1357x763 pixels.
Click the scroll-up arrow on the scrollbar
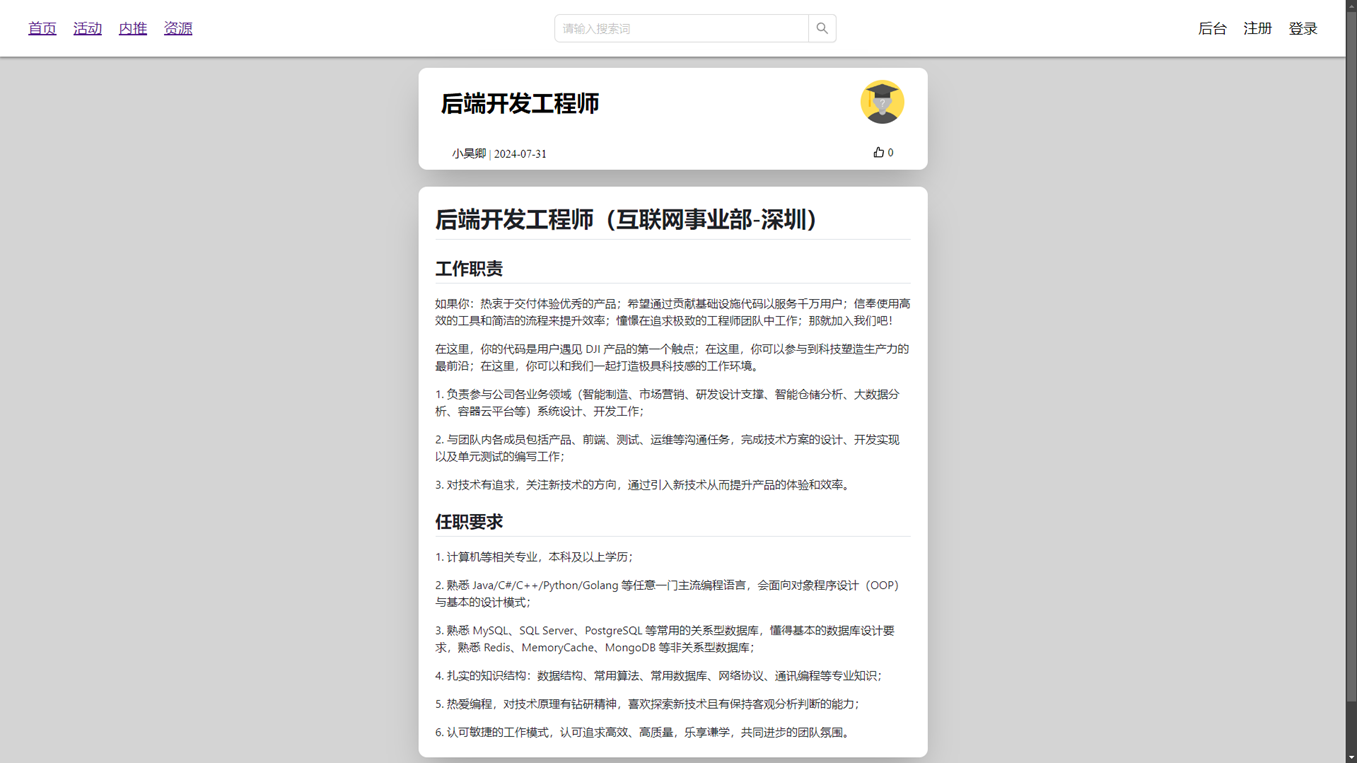[1349, 8]
